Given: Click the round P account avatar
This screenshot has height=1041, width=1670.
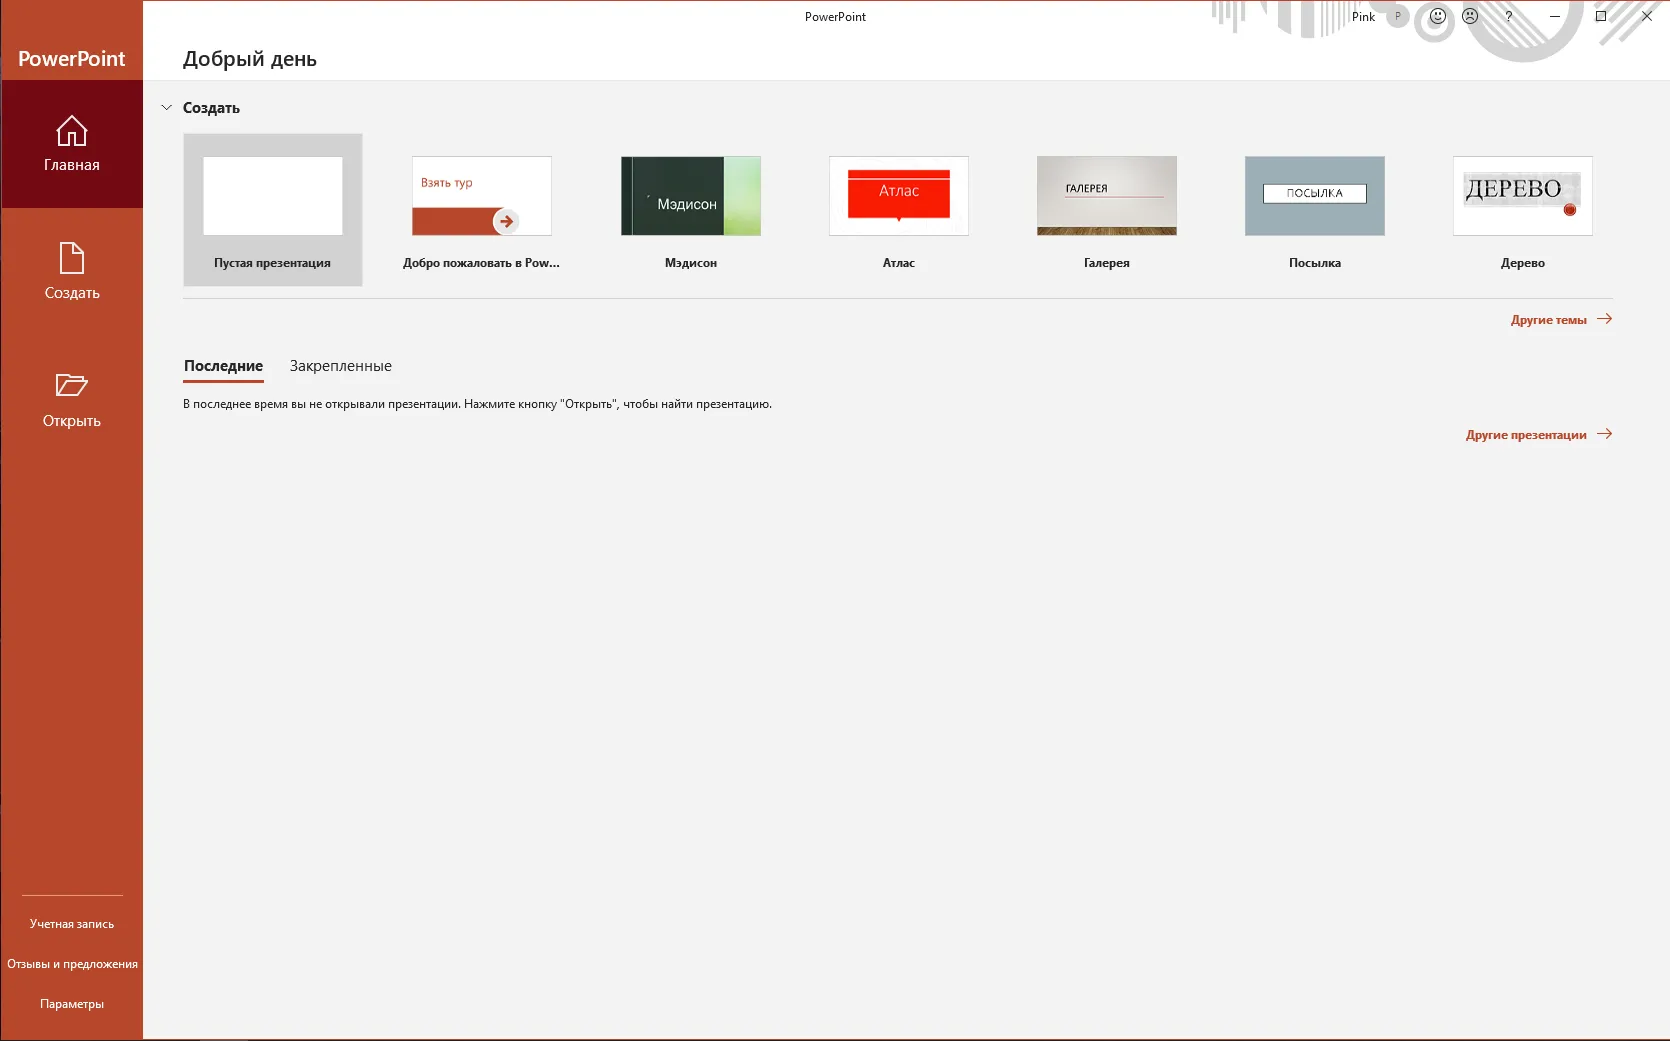Looking at the screenshot, I should [1398, 16].
